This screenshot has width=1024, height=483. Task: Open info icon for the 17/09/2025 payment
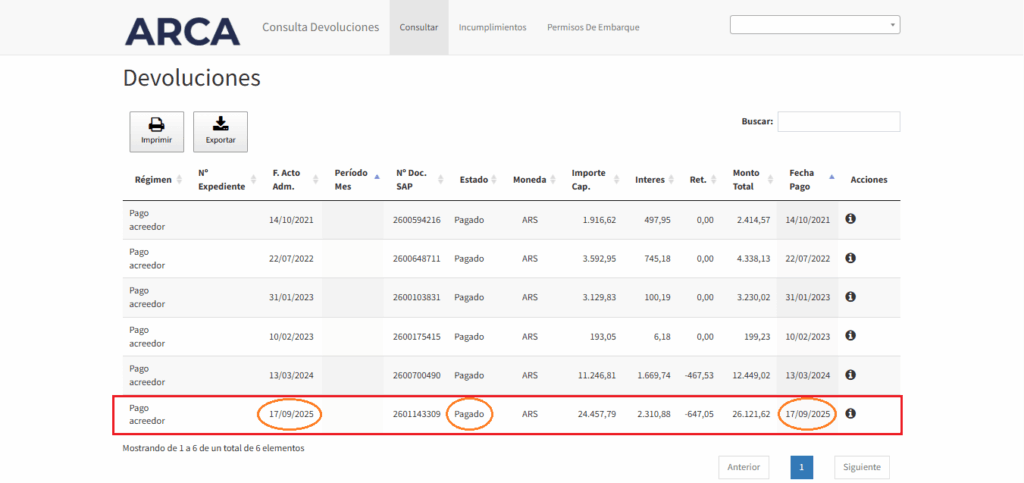point(850,413)
